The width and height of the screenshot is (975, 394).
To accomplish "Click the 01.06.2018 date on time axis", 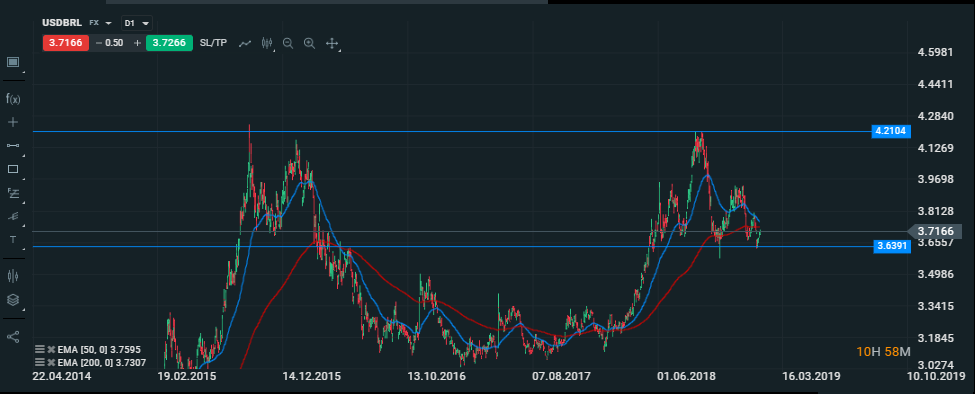I will 686,377.
